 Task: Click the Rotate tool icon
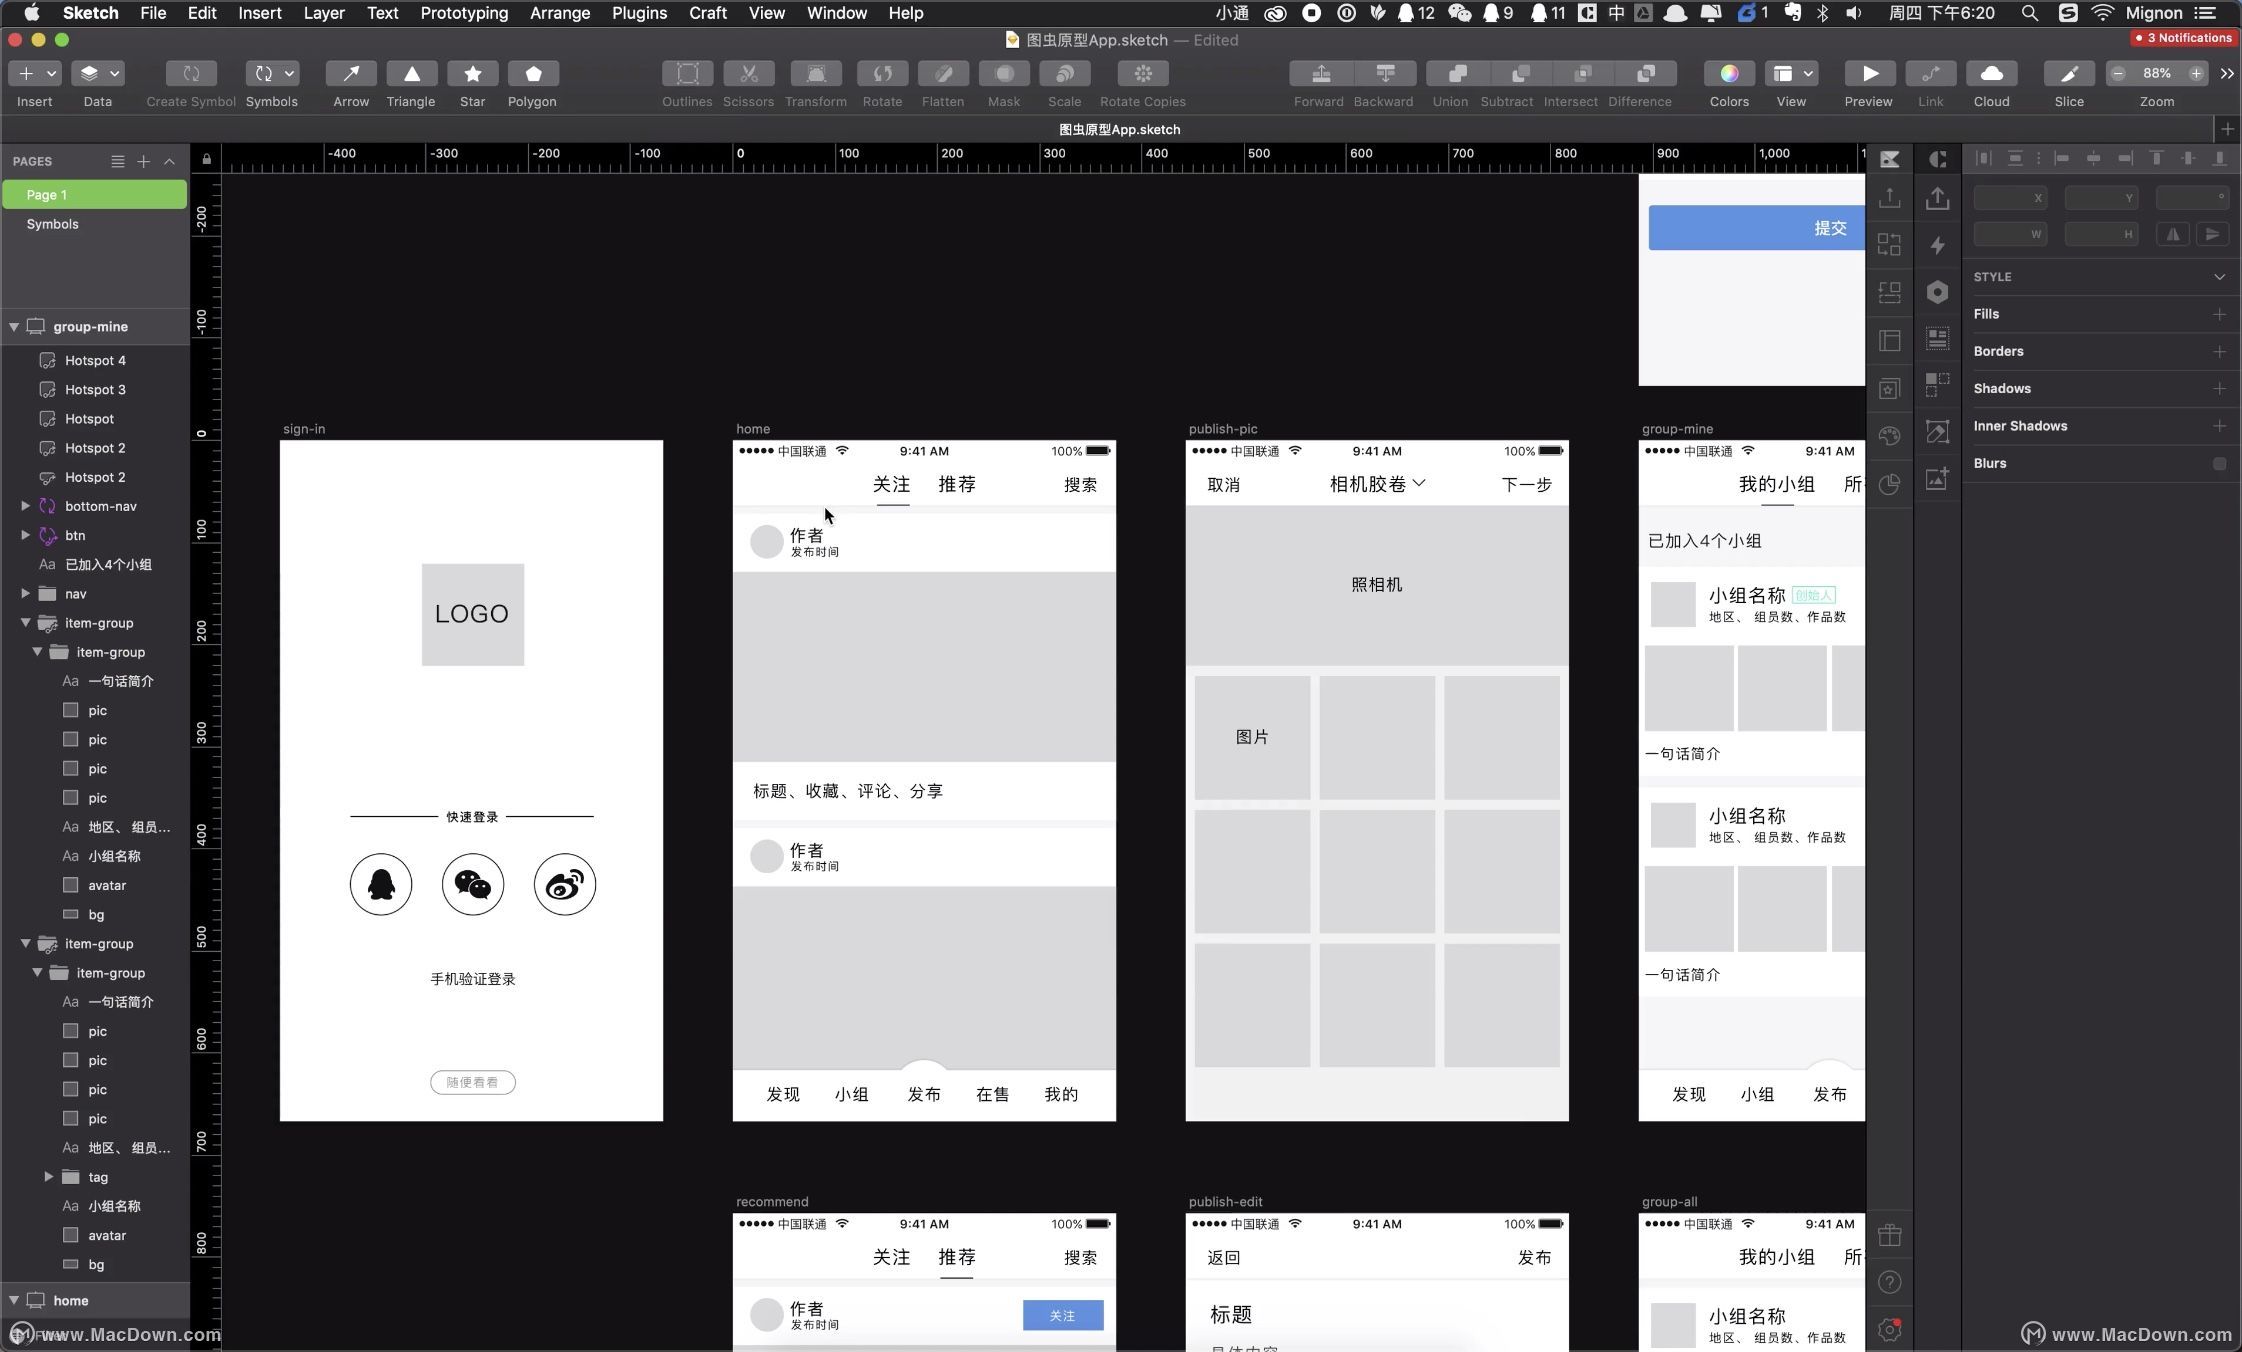coord(883,74)
